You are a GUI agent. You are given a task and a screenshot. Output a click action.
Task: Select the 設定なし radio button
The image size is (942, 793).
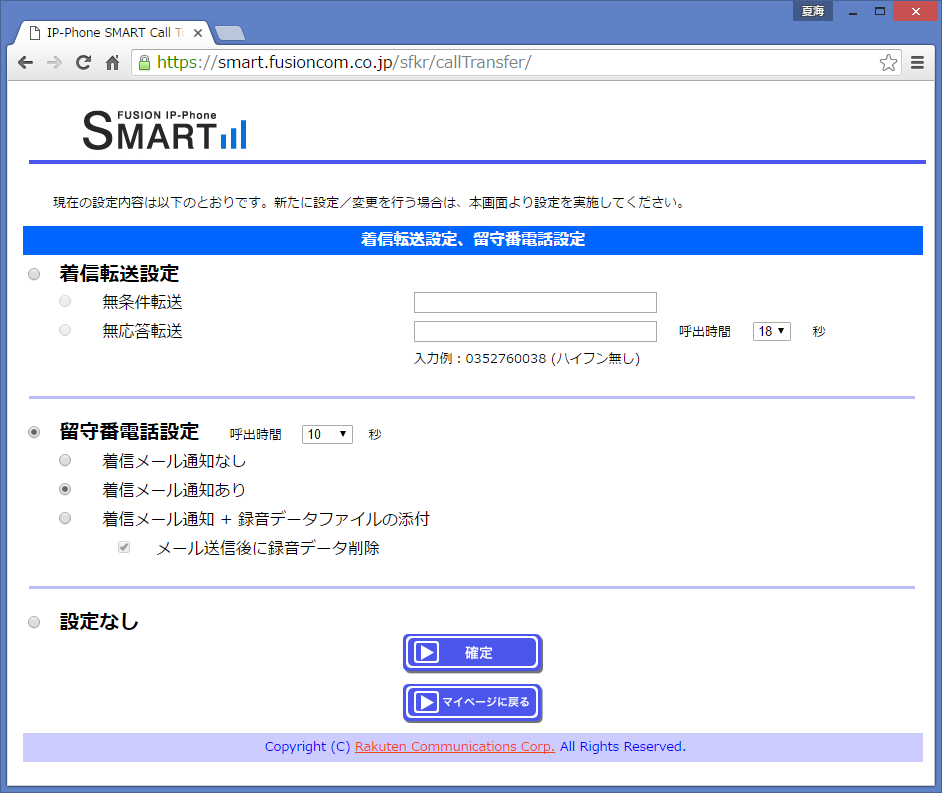(34, 622)
